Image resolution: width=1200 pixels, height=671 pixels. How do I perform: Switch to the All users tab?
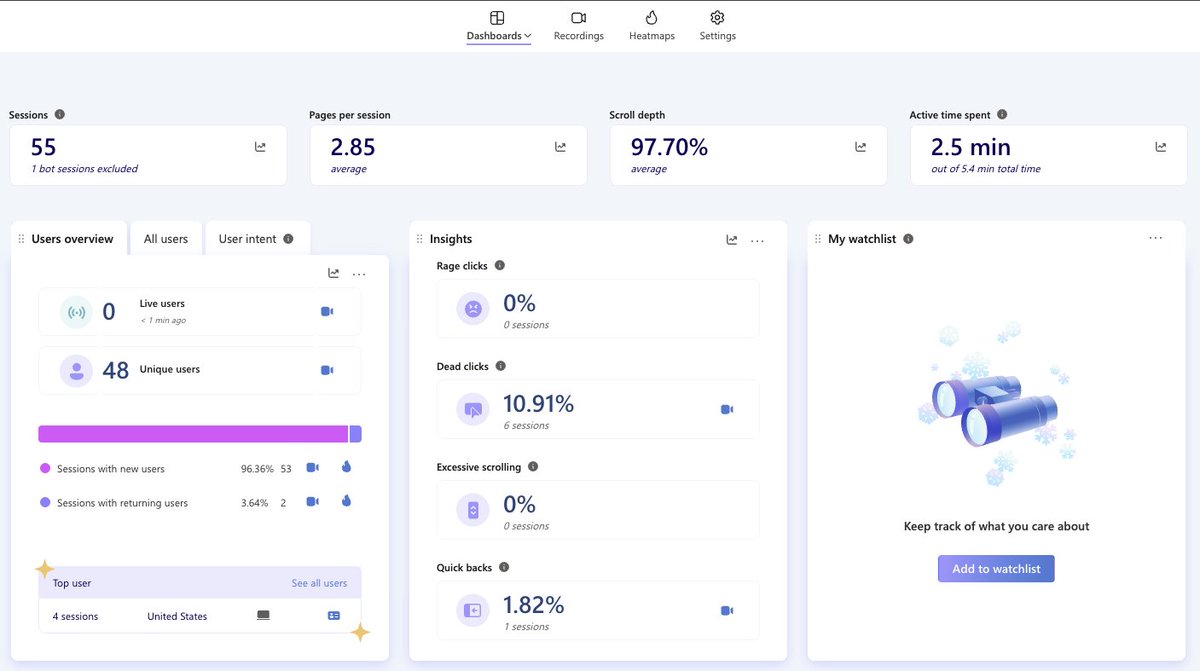click(x=166, y=239)
